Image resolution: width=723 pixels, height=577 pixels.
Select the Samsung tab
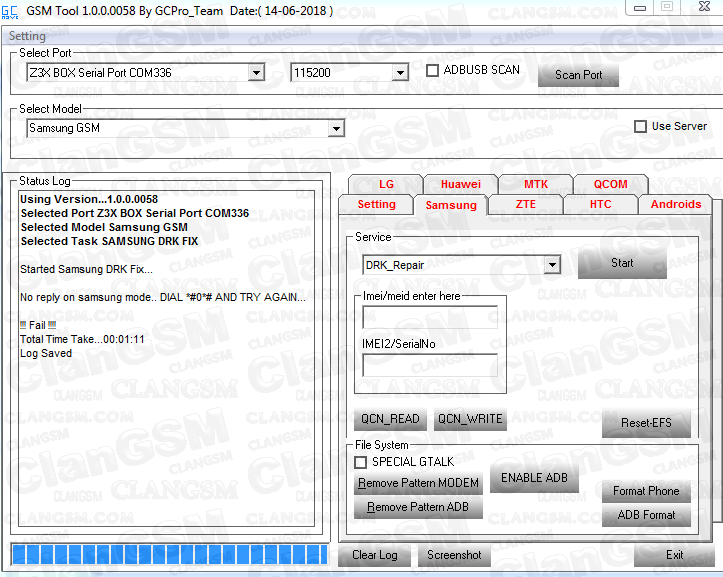tap(451, 205)
